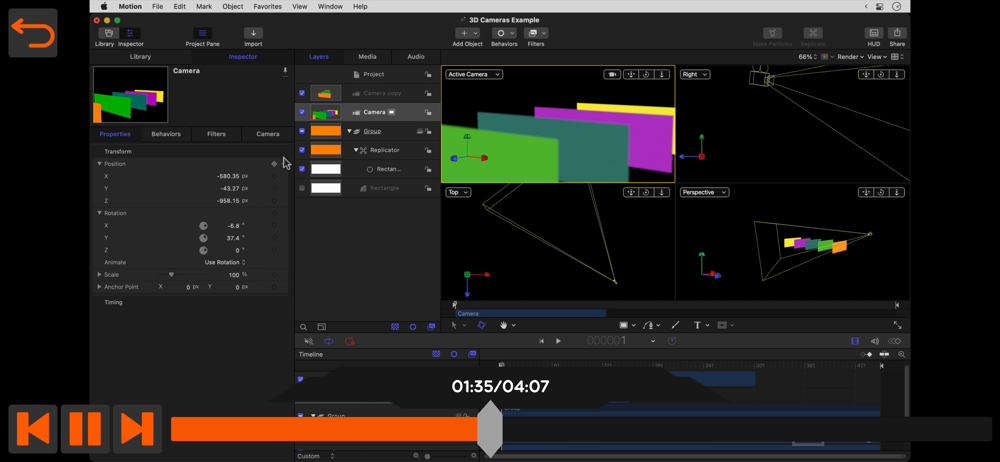Image resolution: width=1000 pixels, height=462 pixels.
Task: Toggle the Project Pane button
Action: [x=203, y=33]
